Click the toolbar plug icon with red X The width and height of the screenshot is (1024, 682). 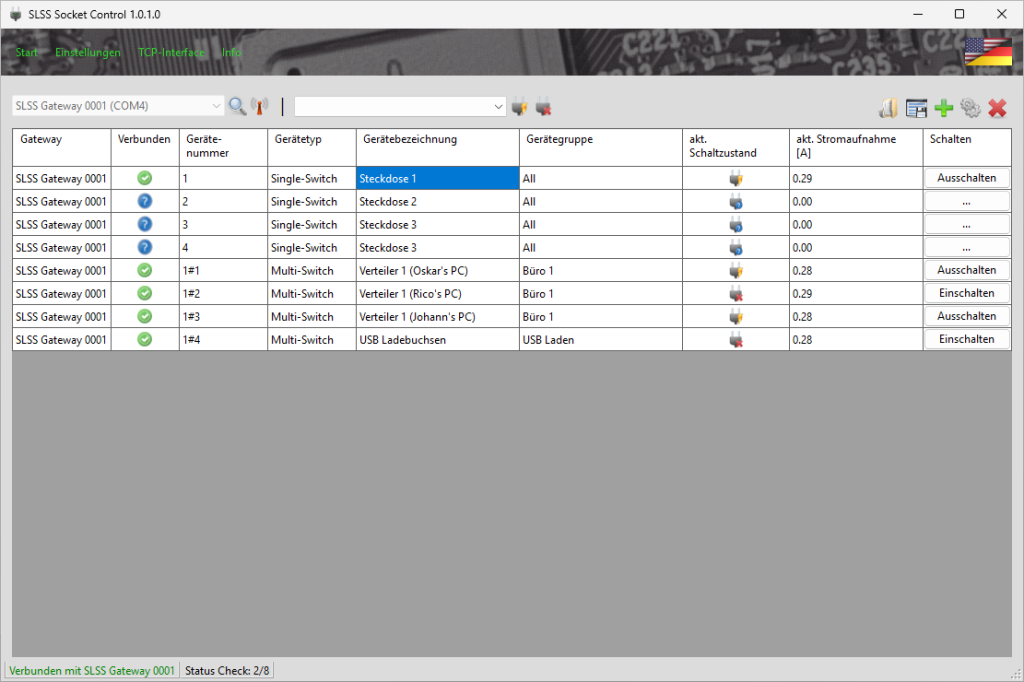point(543,106)
